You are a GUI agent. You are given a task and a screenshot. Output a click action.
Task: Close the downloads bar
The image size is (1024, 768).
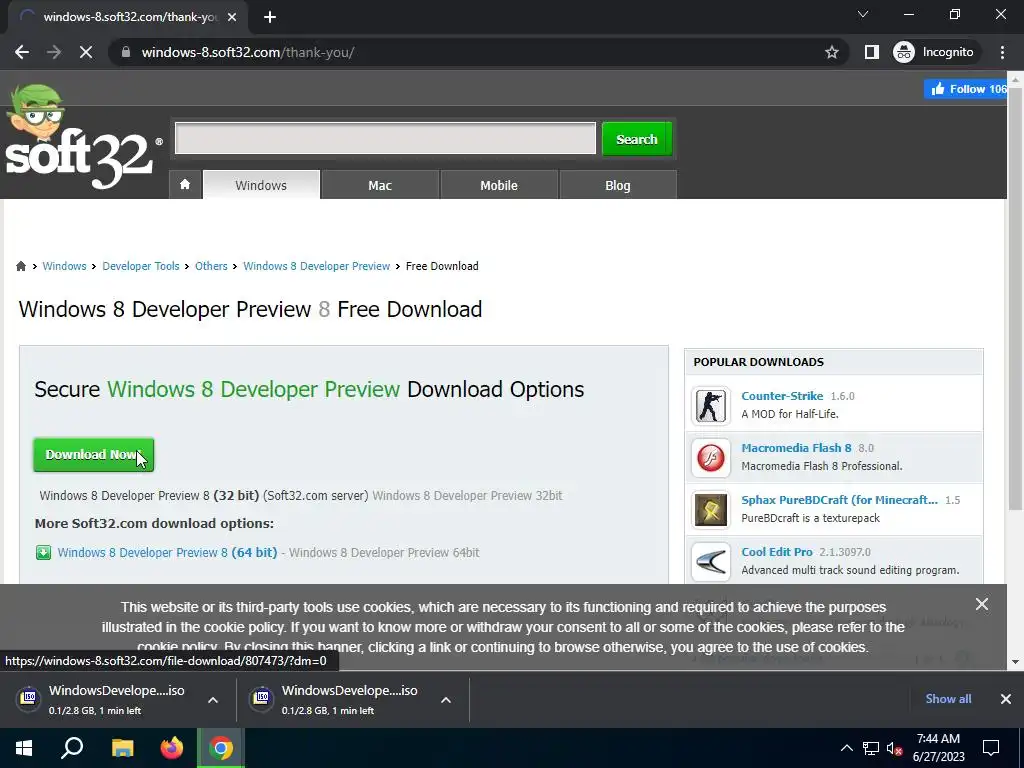click(x=1006, y=699)
